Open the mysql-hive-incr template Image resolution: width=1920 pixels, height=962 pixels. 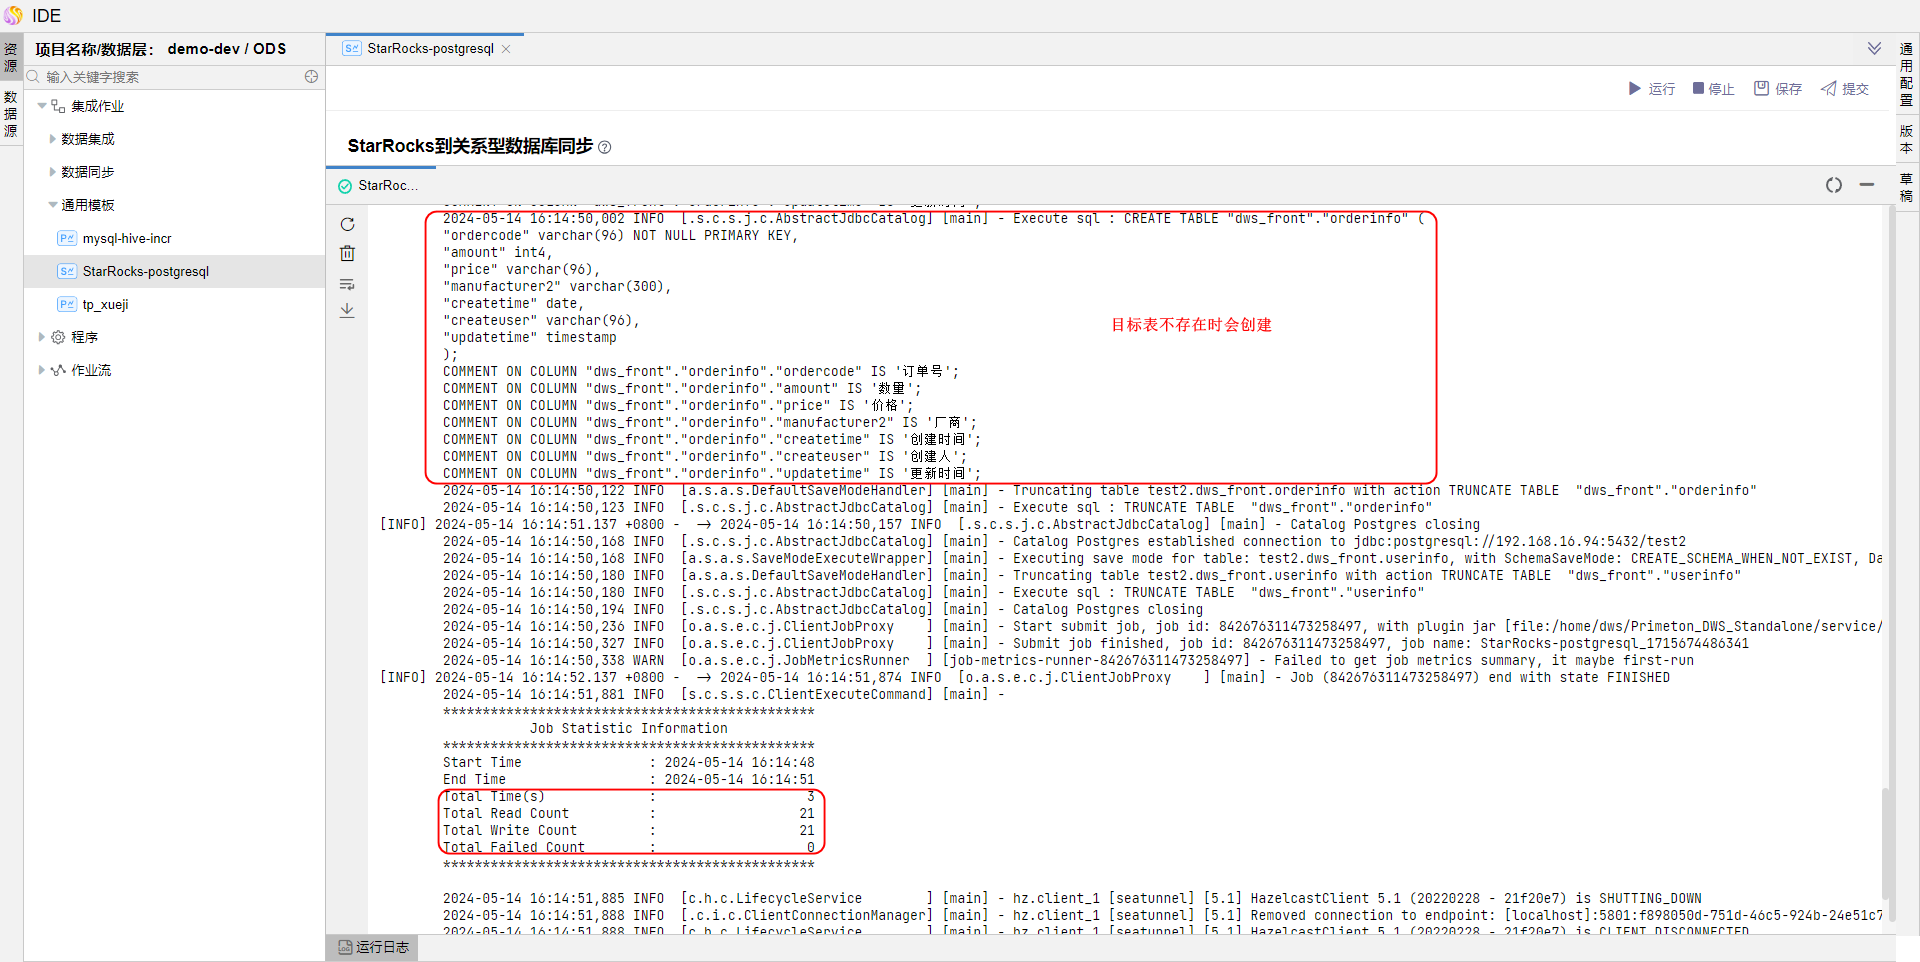(x=127, y=239)
